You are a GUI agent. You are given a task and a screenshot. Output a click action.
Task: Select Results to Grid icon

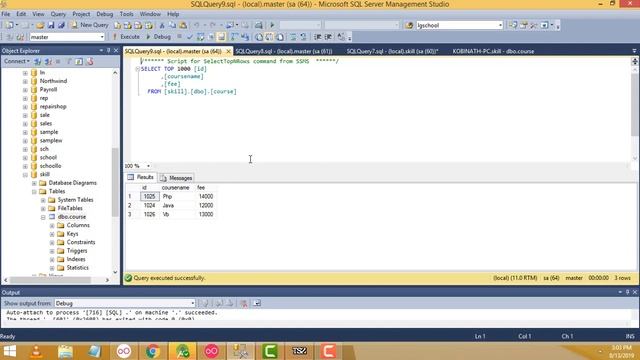pos(269,37)
